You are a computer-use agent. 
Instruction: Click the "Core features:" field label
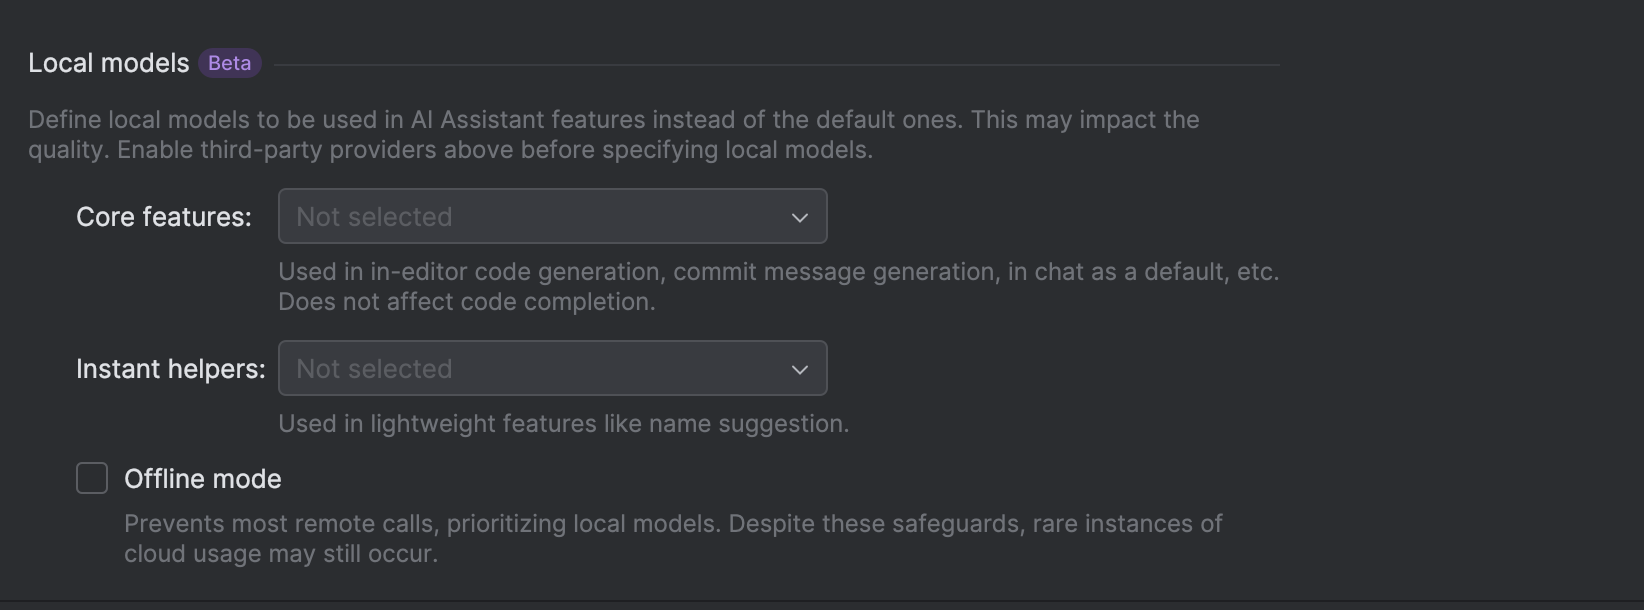164,217
